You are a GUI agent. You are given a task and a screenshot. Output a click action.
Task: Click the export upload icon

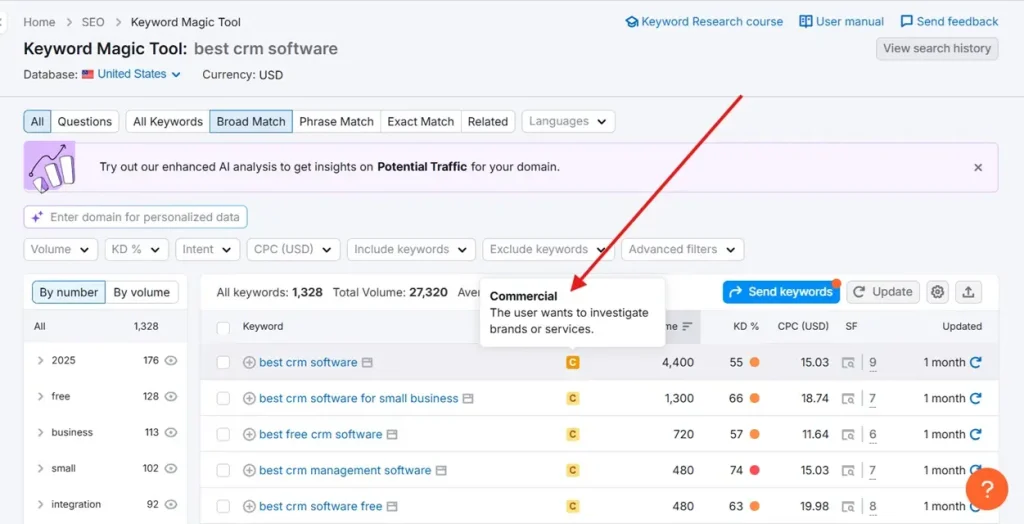[x=968, y=292]
